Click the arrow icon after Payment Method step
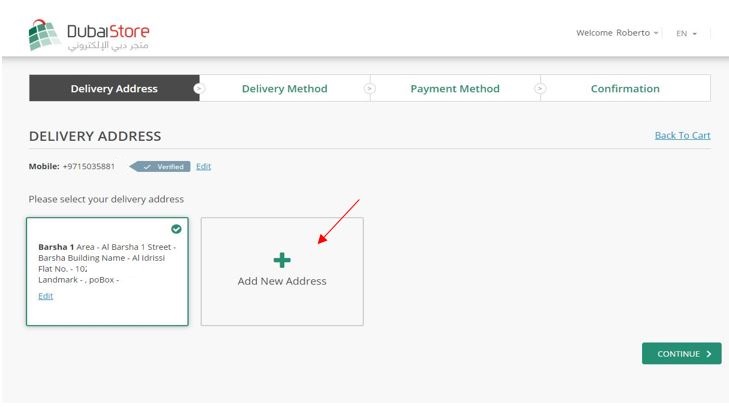Image resolution: width=729 pixels, height=407 pixels. point(540,88)
